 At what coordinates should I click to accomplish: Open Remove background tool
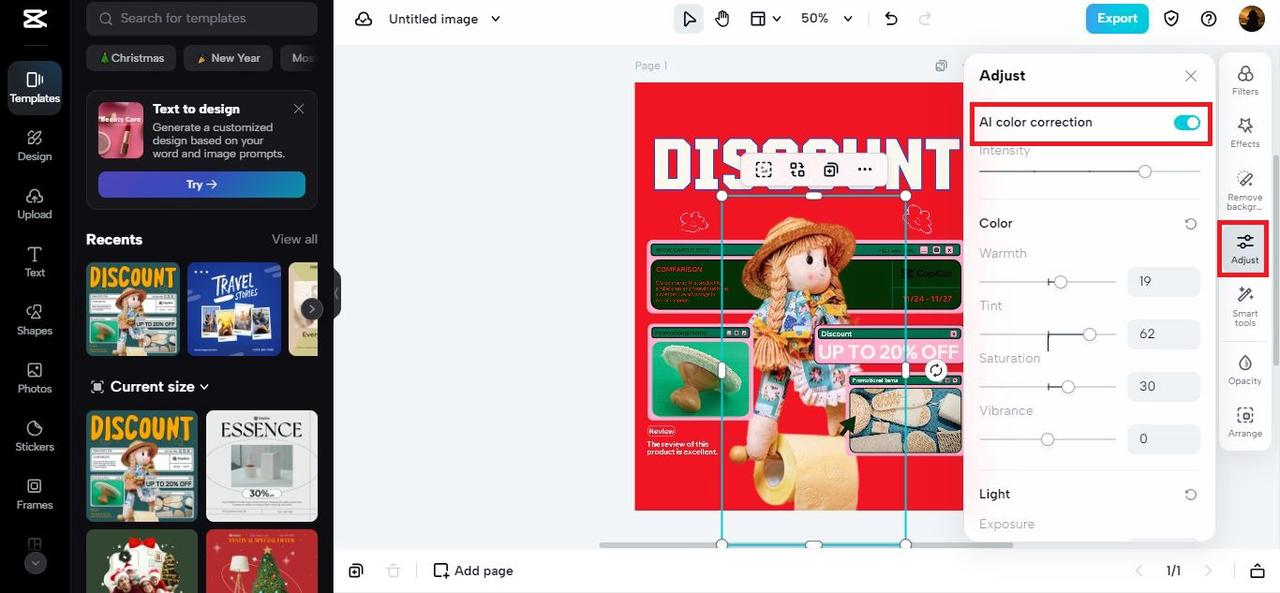pos(1245,189)
